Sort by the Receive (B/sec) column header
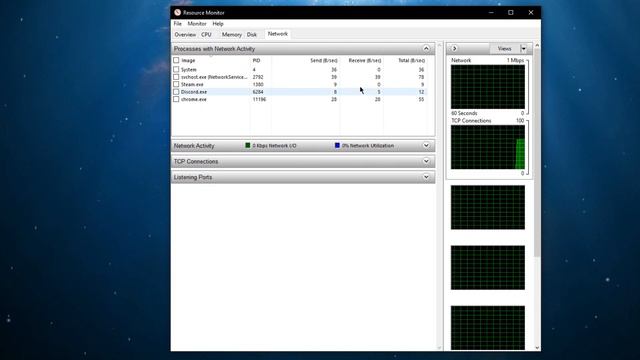 pyautogui.click(x=364, y=60)
